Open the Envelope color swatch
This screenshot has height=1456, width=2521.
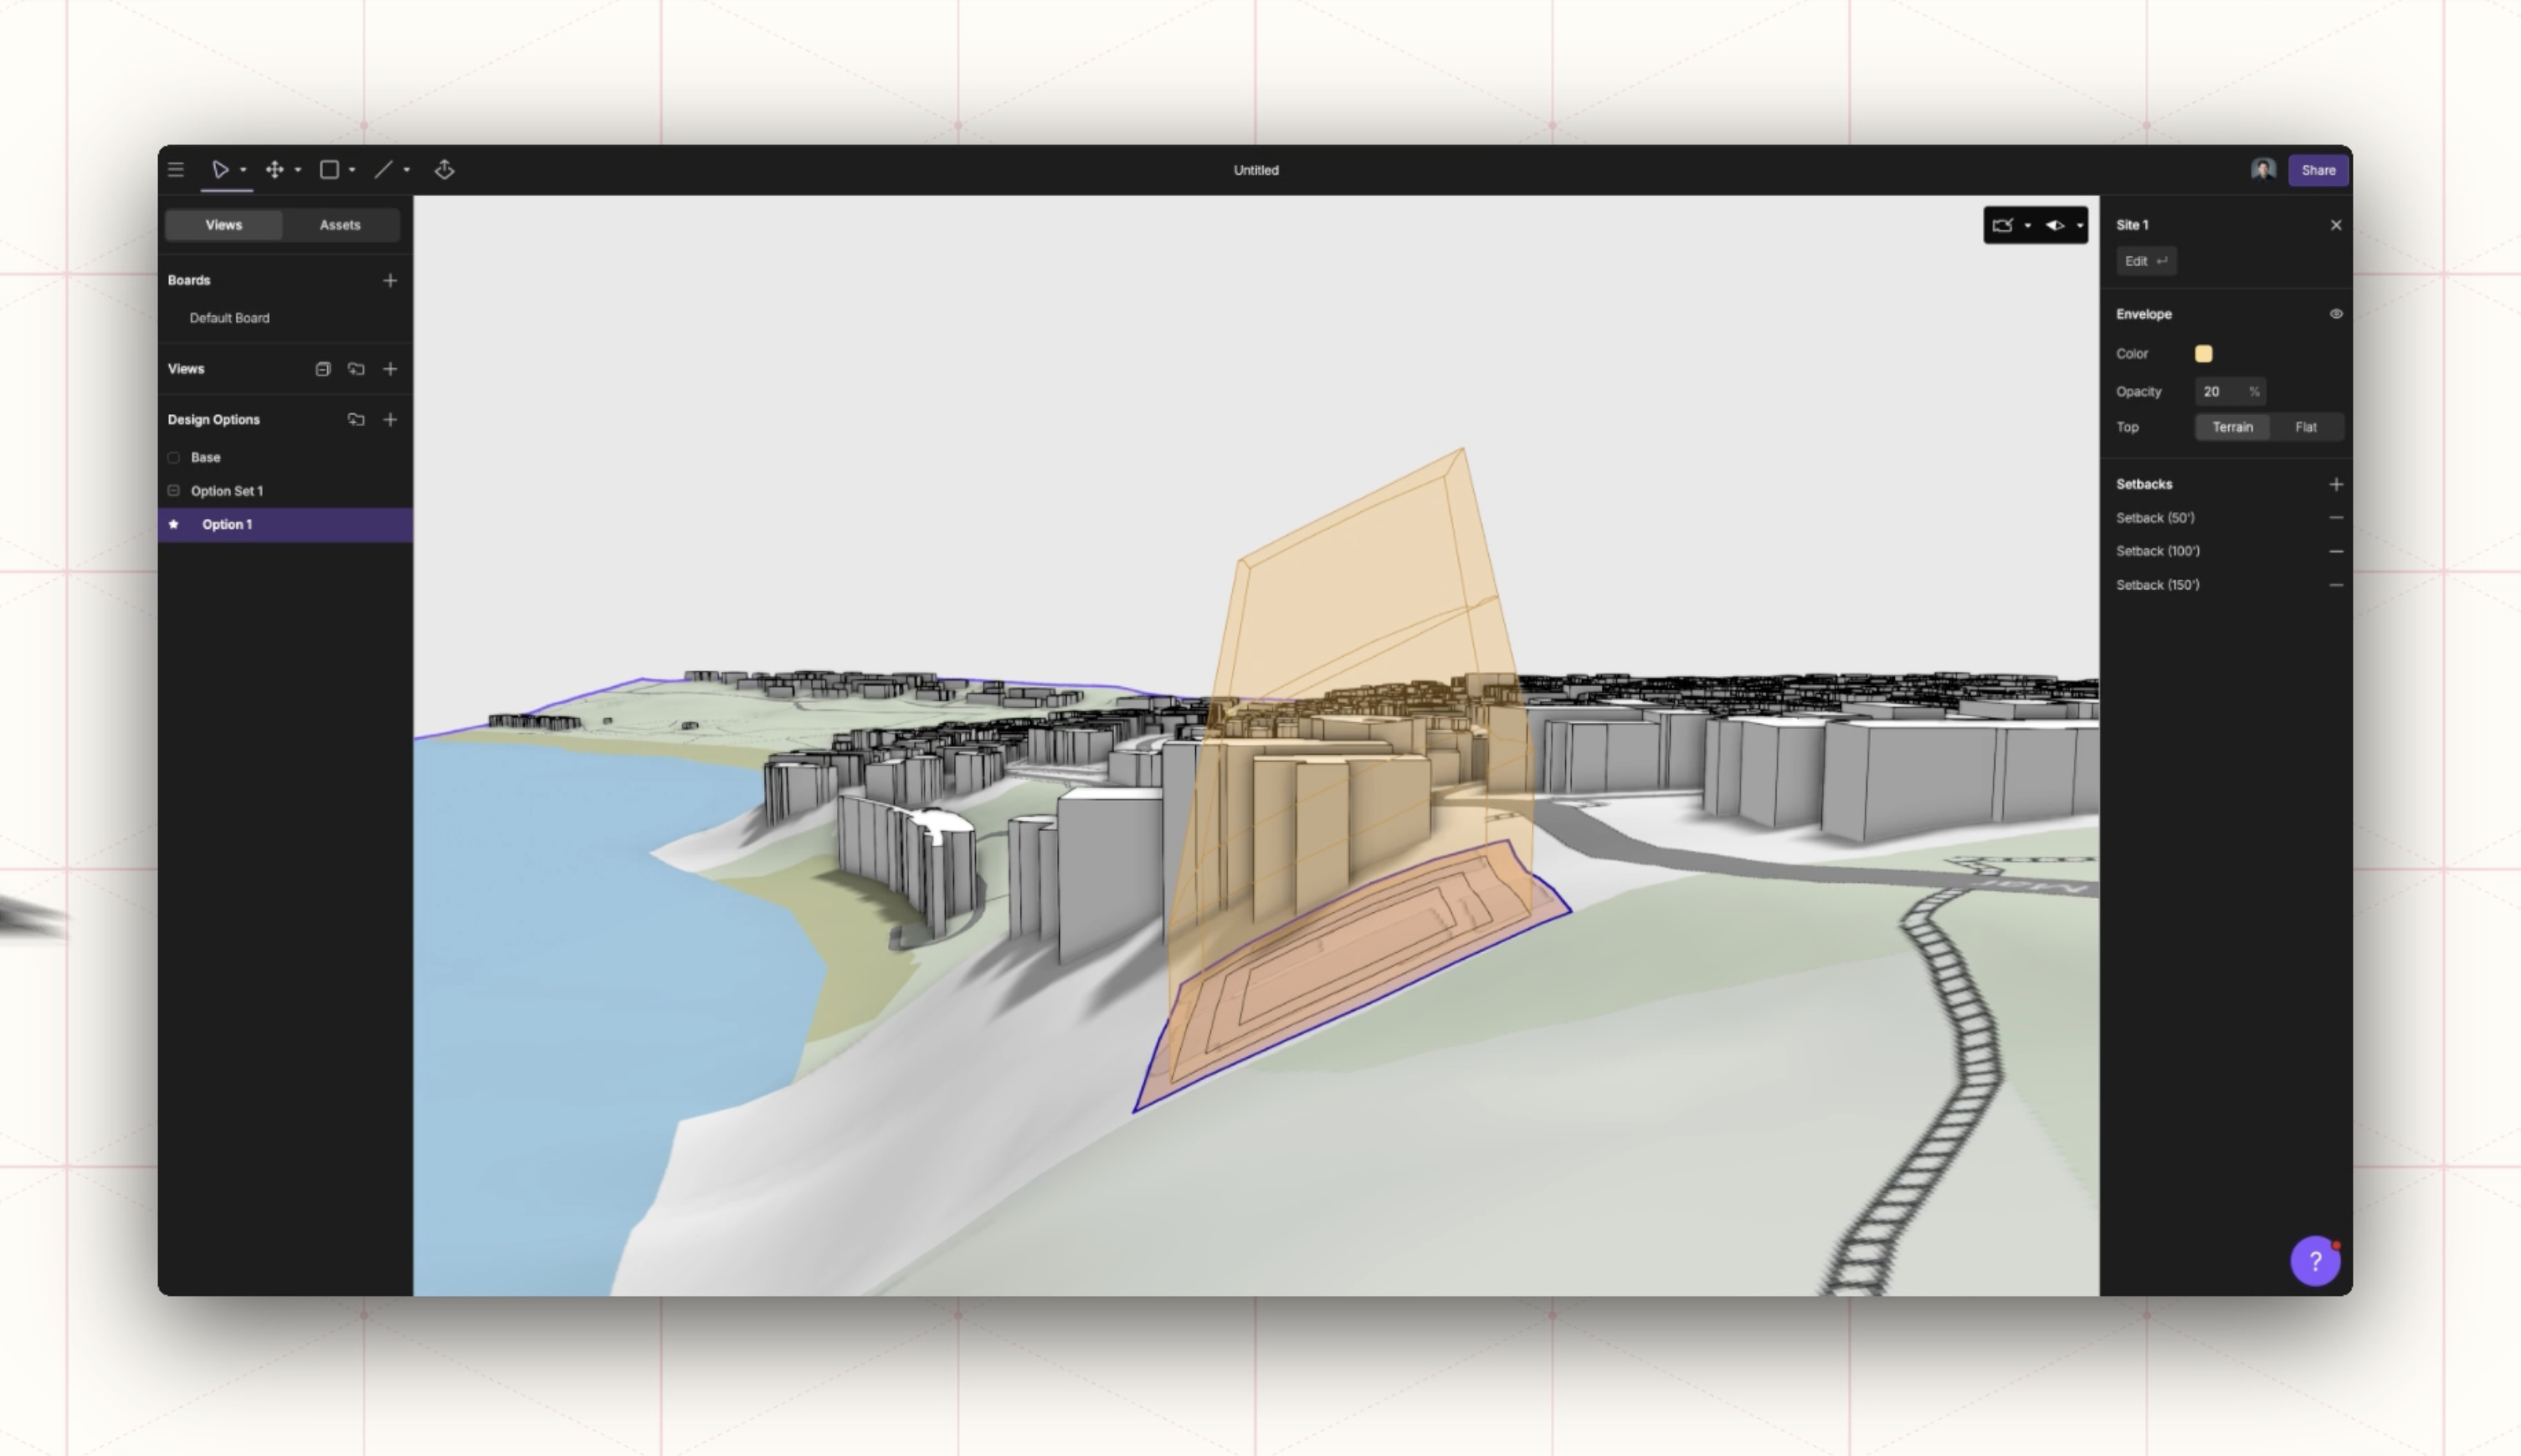2203,354
